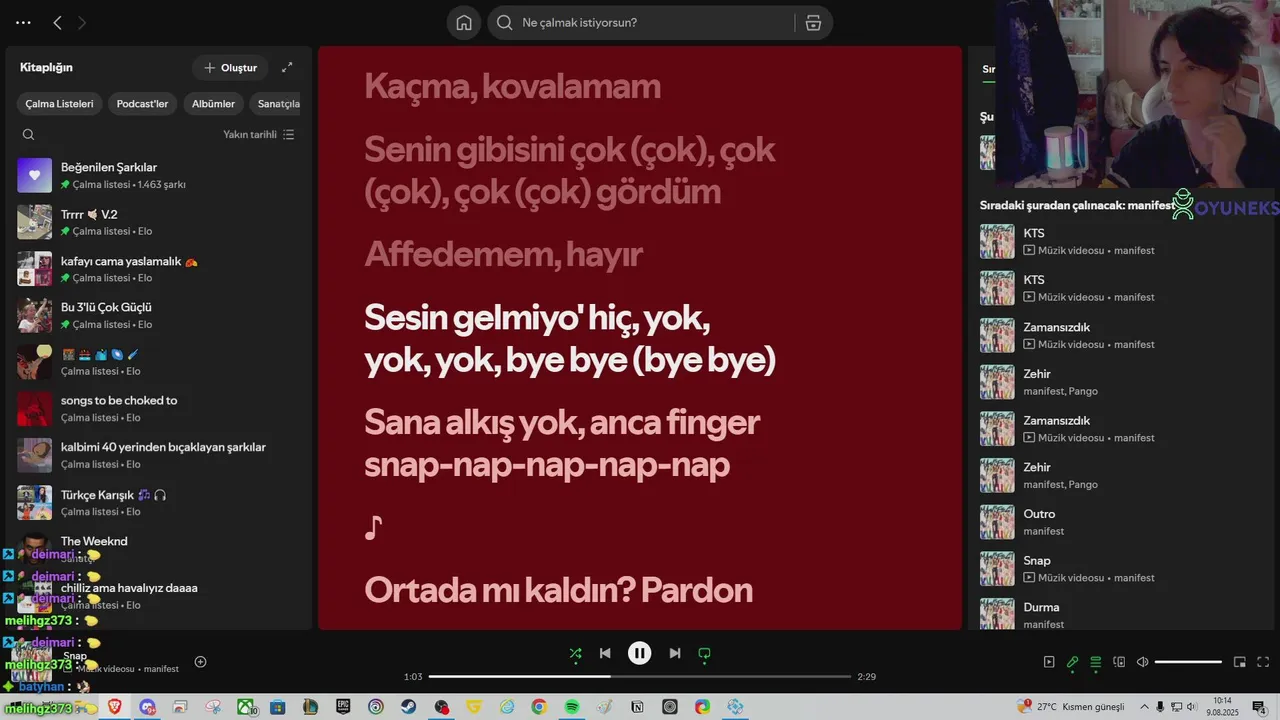Open songs to be choked to playlist
The width and height of the screenshot is (1280, 720).
(160, 408)
